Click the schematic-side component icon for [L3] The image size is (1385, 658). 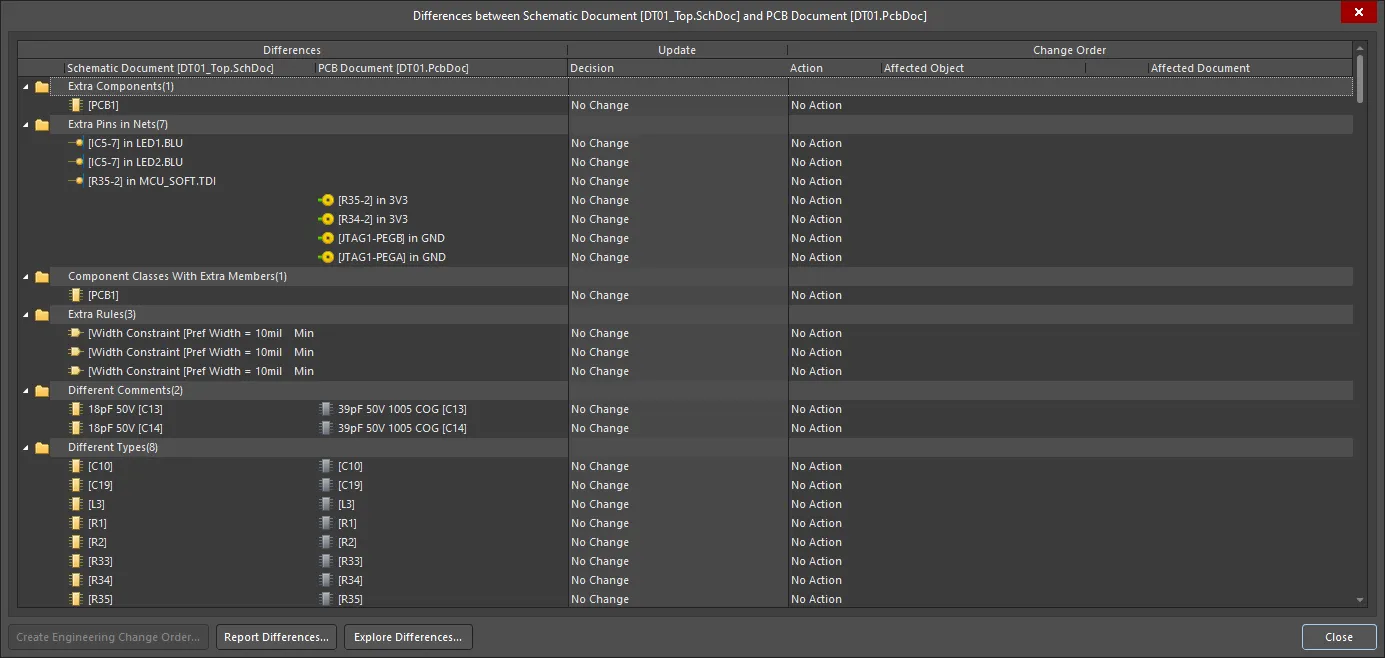click(75, 504)
